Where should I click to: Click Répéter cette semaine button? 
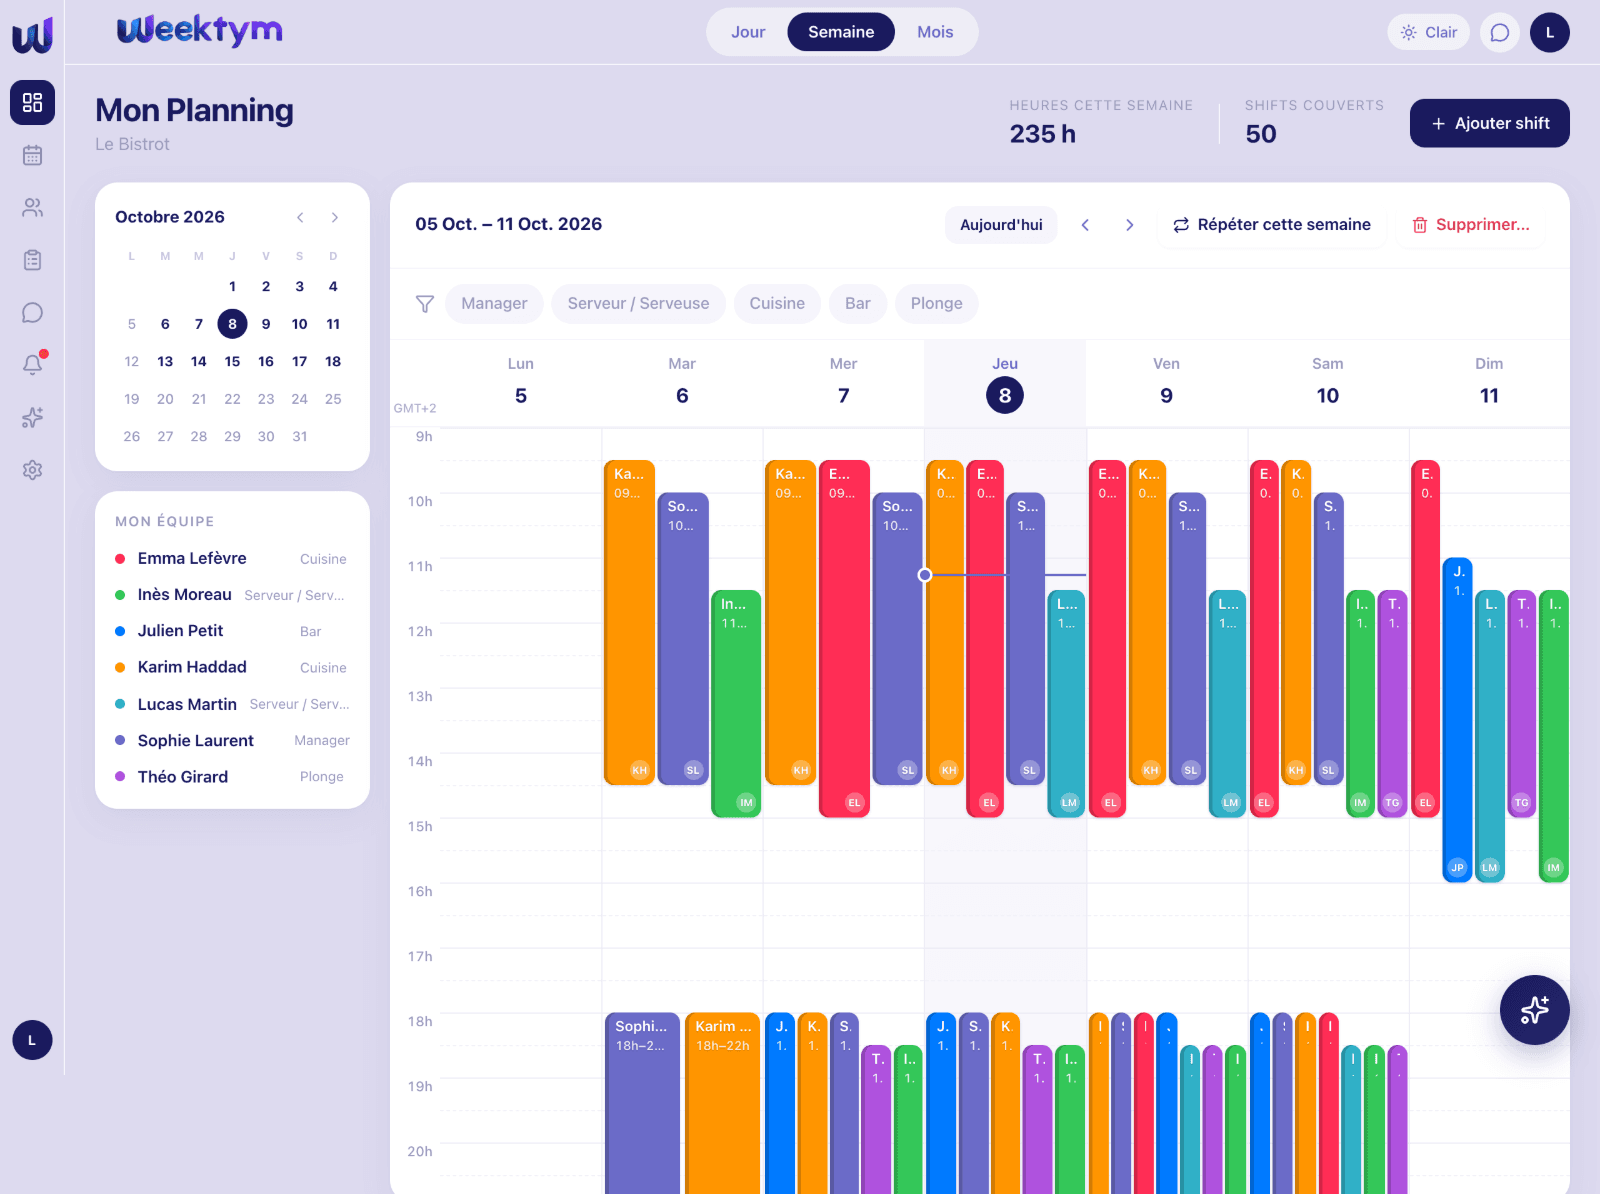point(1271,225)
